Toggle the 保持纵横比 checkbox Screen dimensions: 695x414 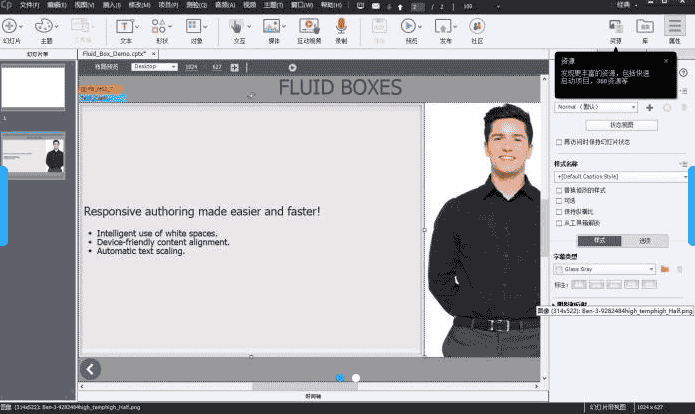[x=559, y=211]
